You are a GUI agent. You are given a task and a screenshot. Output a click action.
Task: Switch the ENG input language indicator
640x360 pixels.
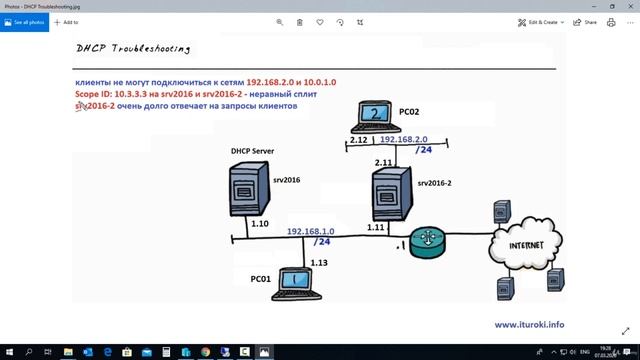[x=585, y=352]
